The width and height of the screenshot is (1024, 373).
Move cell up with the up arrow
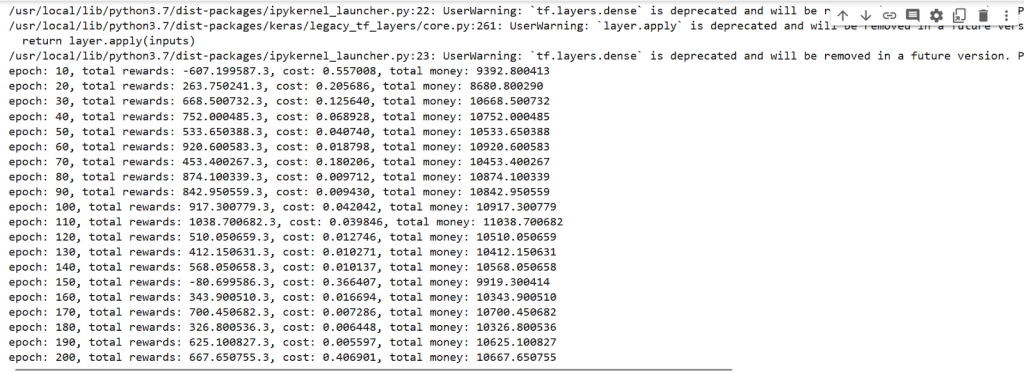[842, 16]
